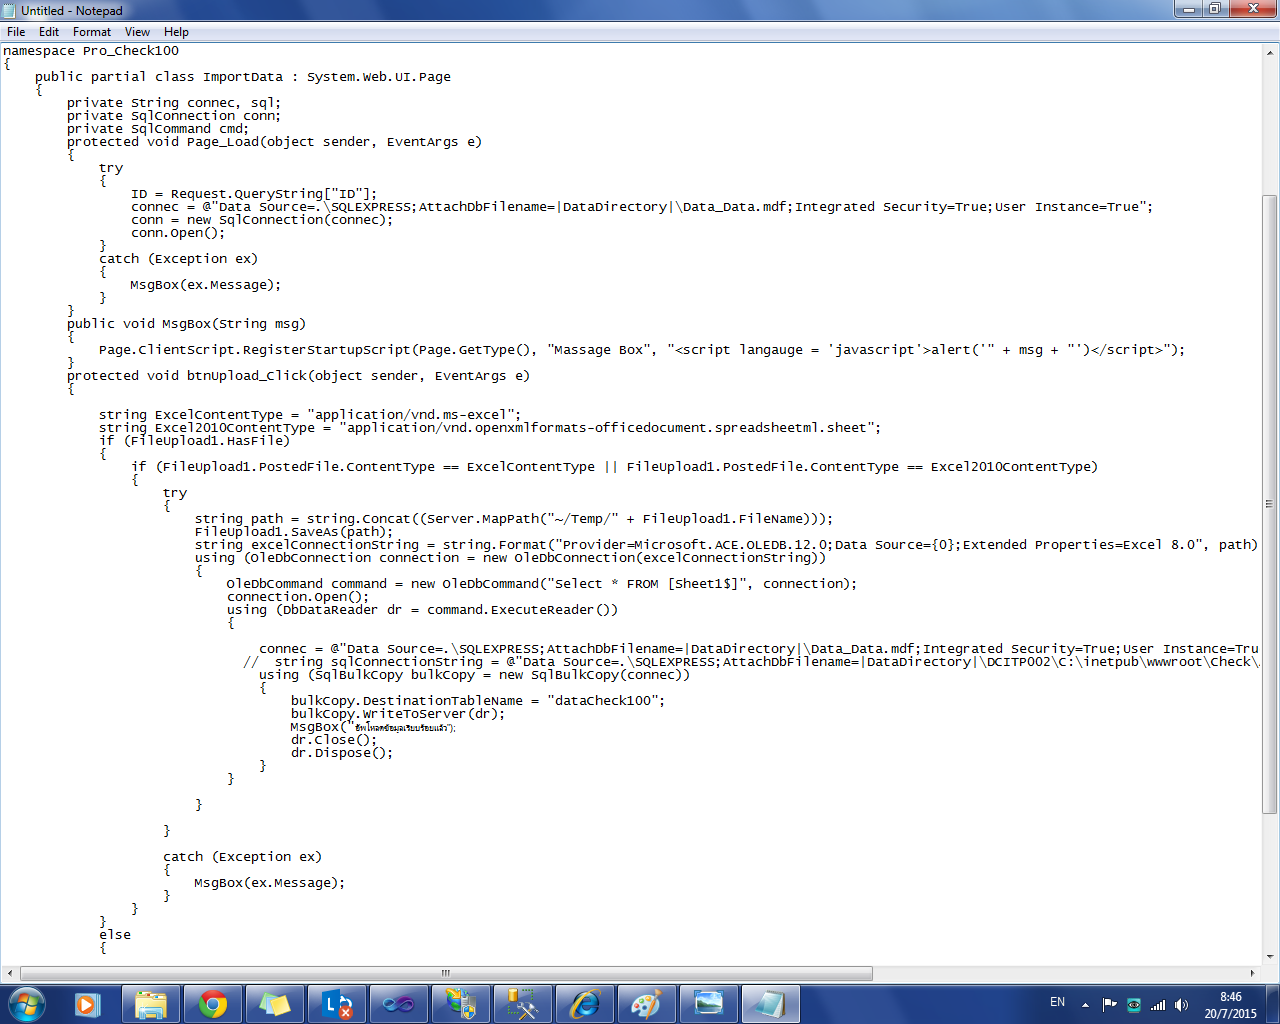This screenshot has width=1280, height=1024.
Task: Click the 'dr.Dispose();' line
Action: [x=342, y=753]
